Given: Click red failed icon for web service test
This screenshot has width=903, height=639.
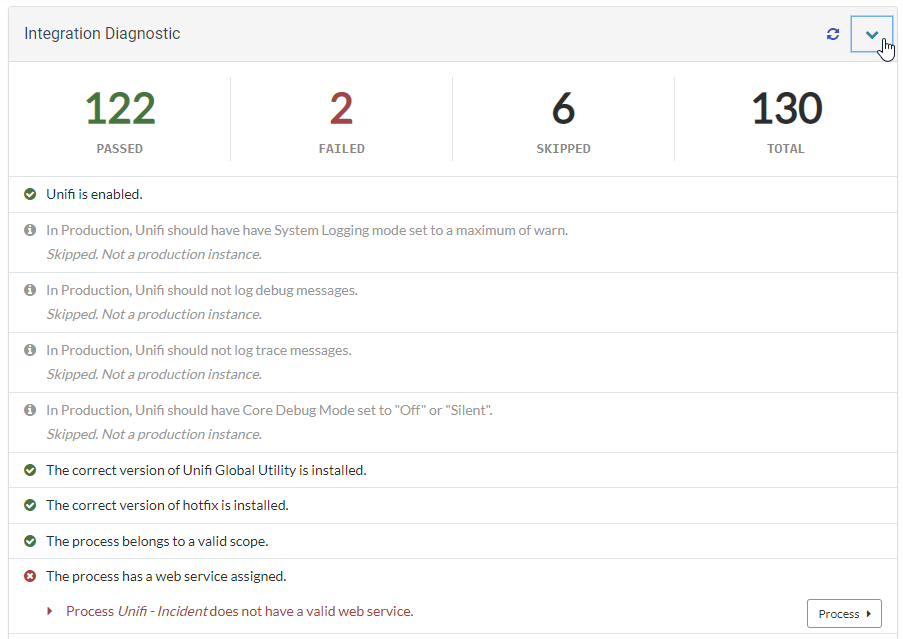Looking at the screenshot, I should (x=30, y=576).
